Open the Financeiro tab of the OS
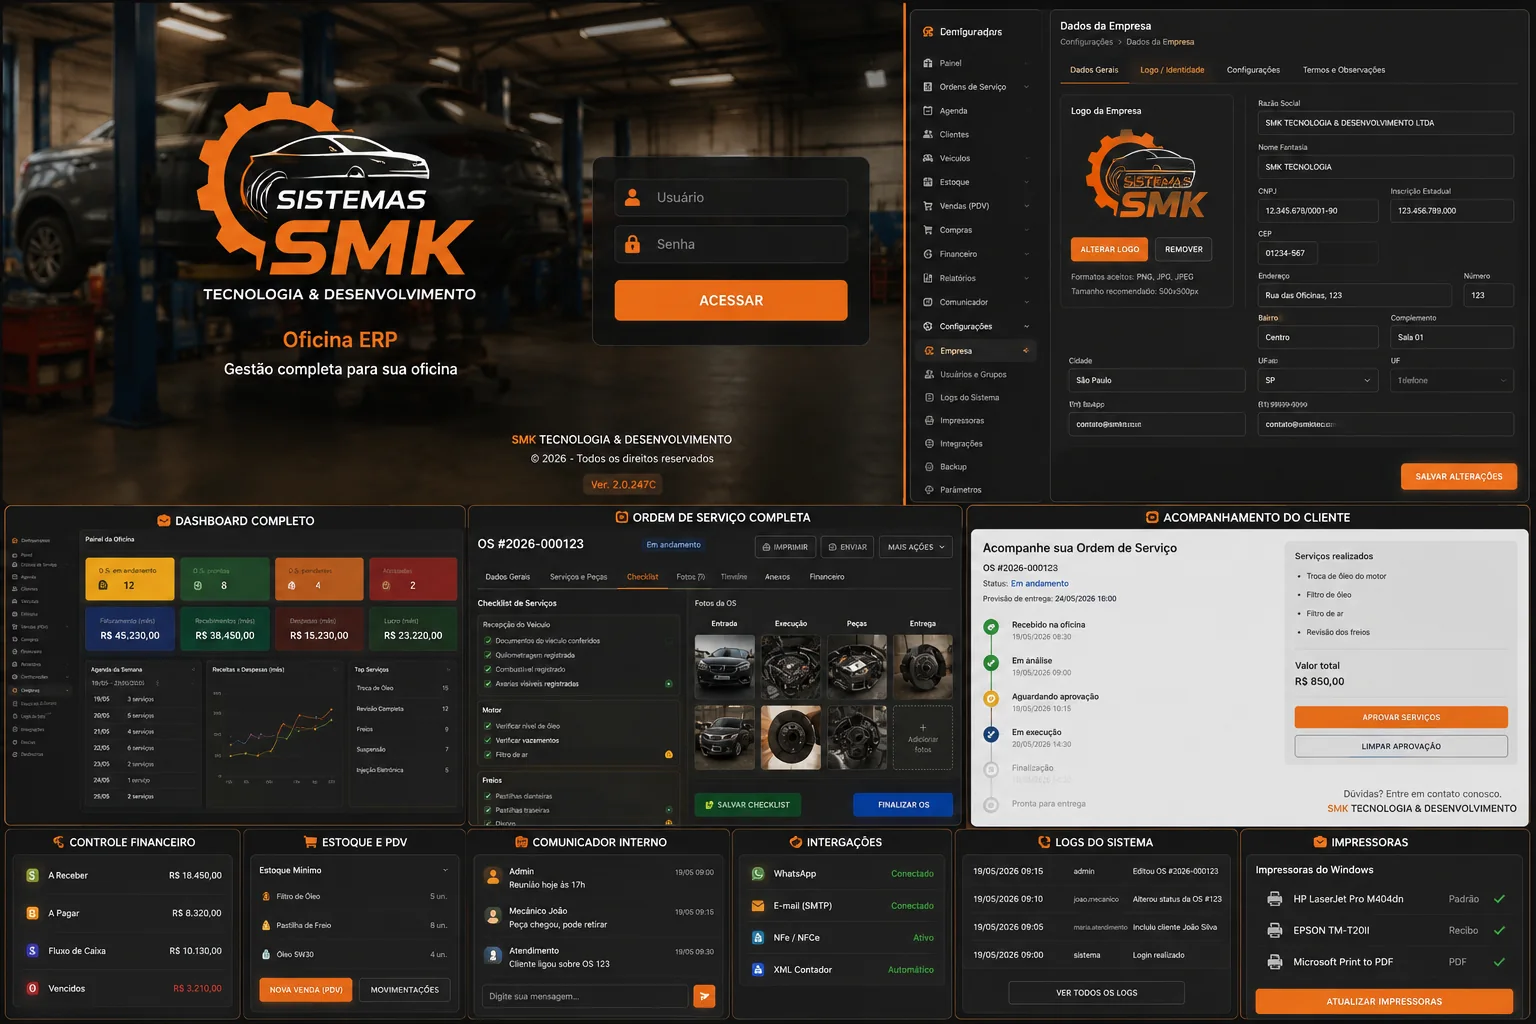The width and height of the screenshot is (1536, 1024). (x=827, y=577)
